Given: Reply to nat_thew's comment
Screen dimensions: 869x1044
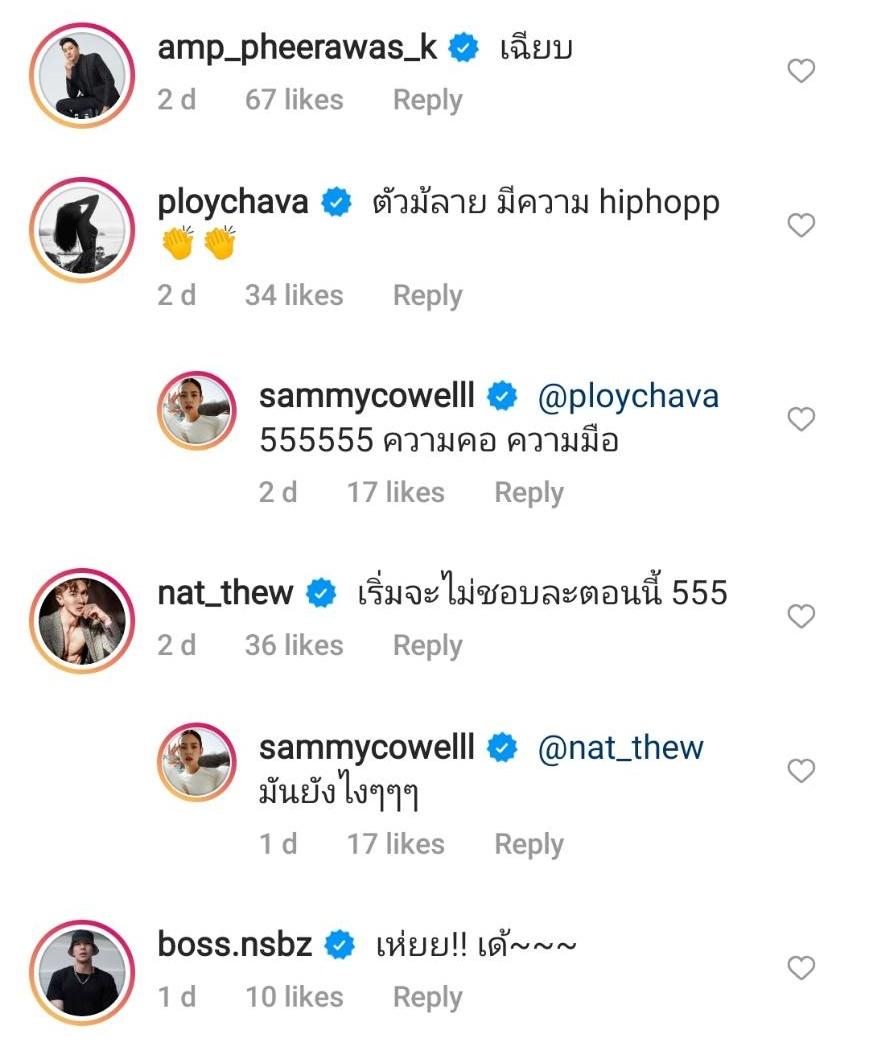Looking at the screenshot, I should 427,646.
